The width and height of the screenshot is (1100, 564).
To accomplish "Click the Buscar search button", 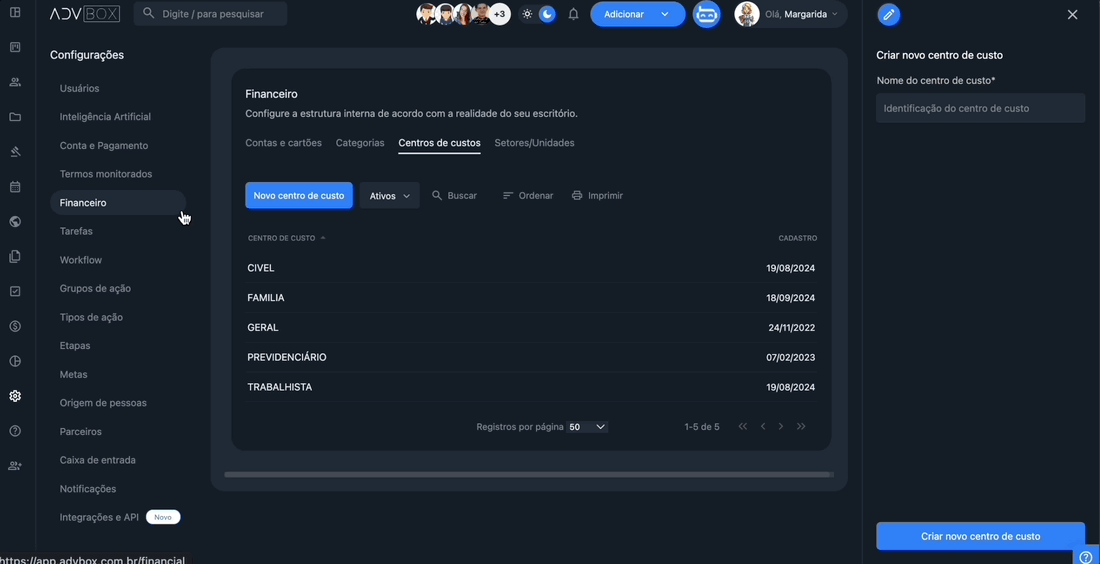I will click(x=455, y=196).
